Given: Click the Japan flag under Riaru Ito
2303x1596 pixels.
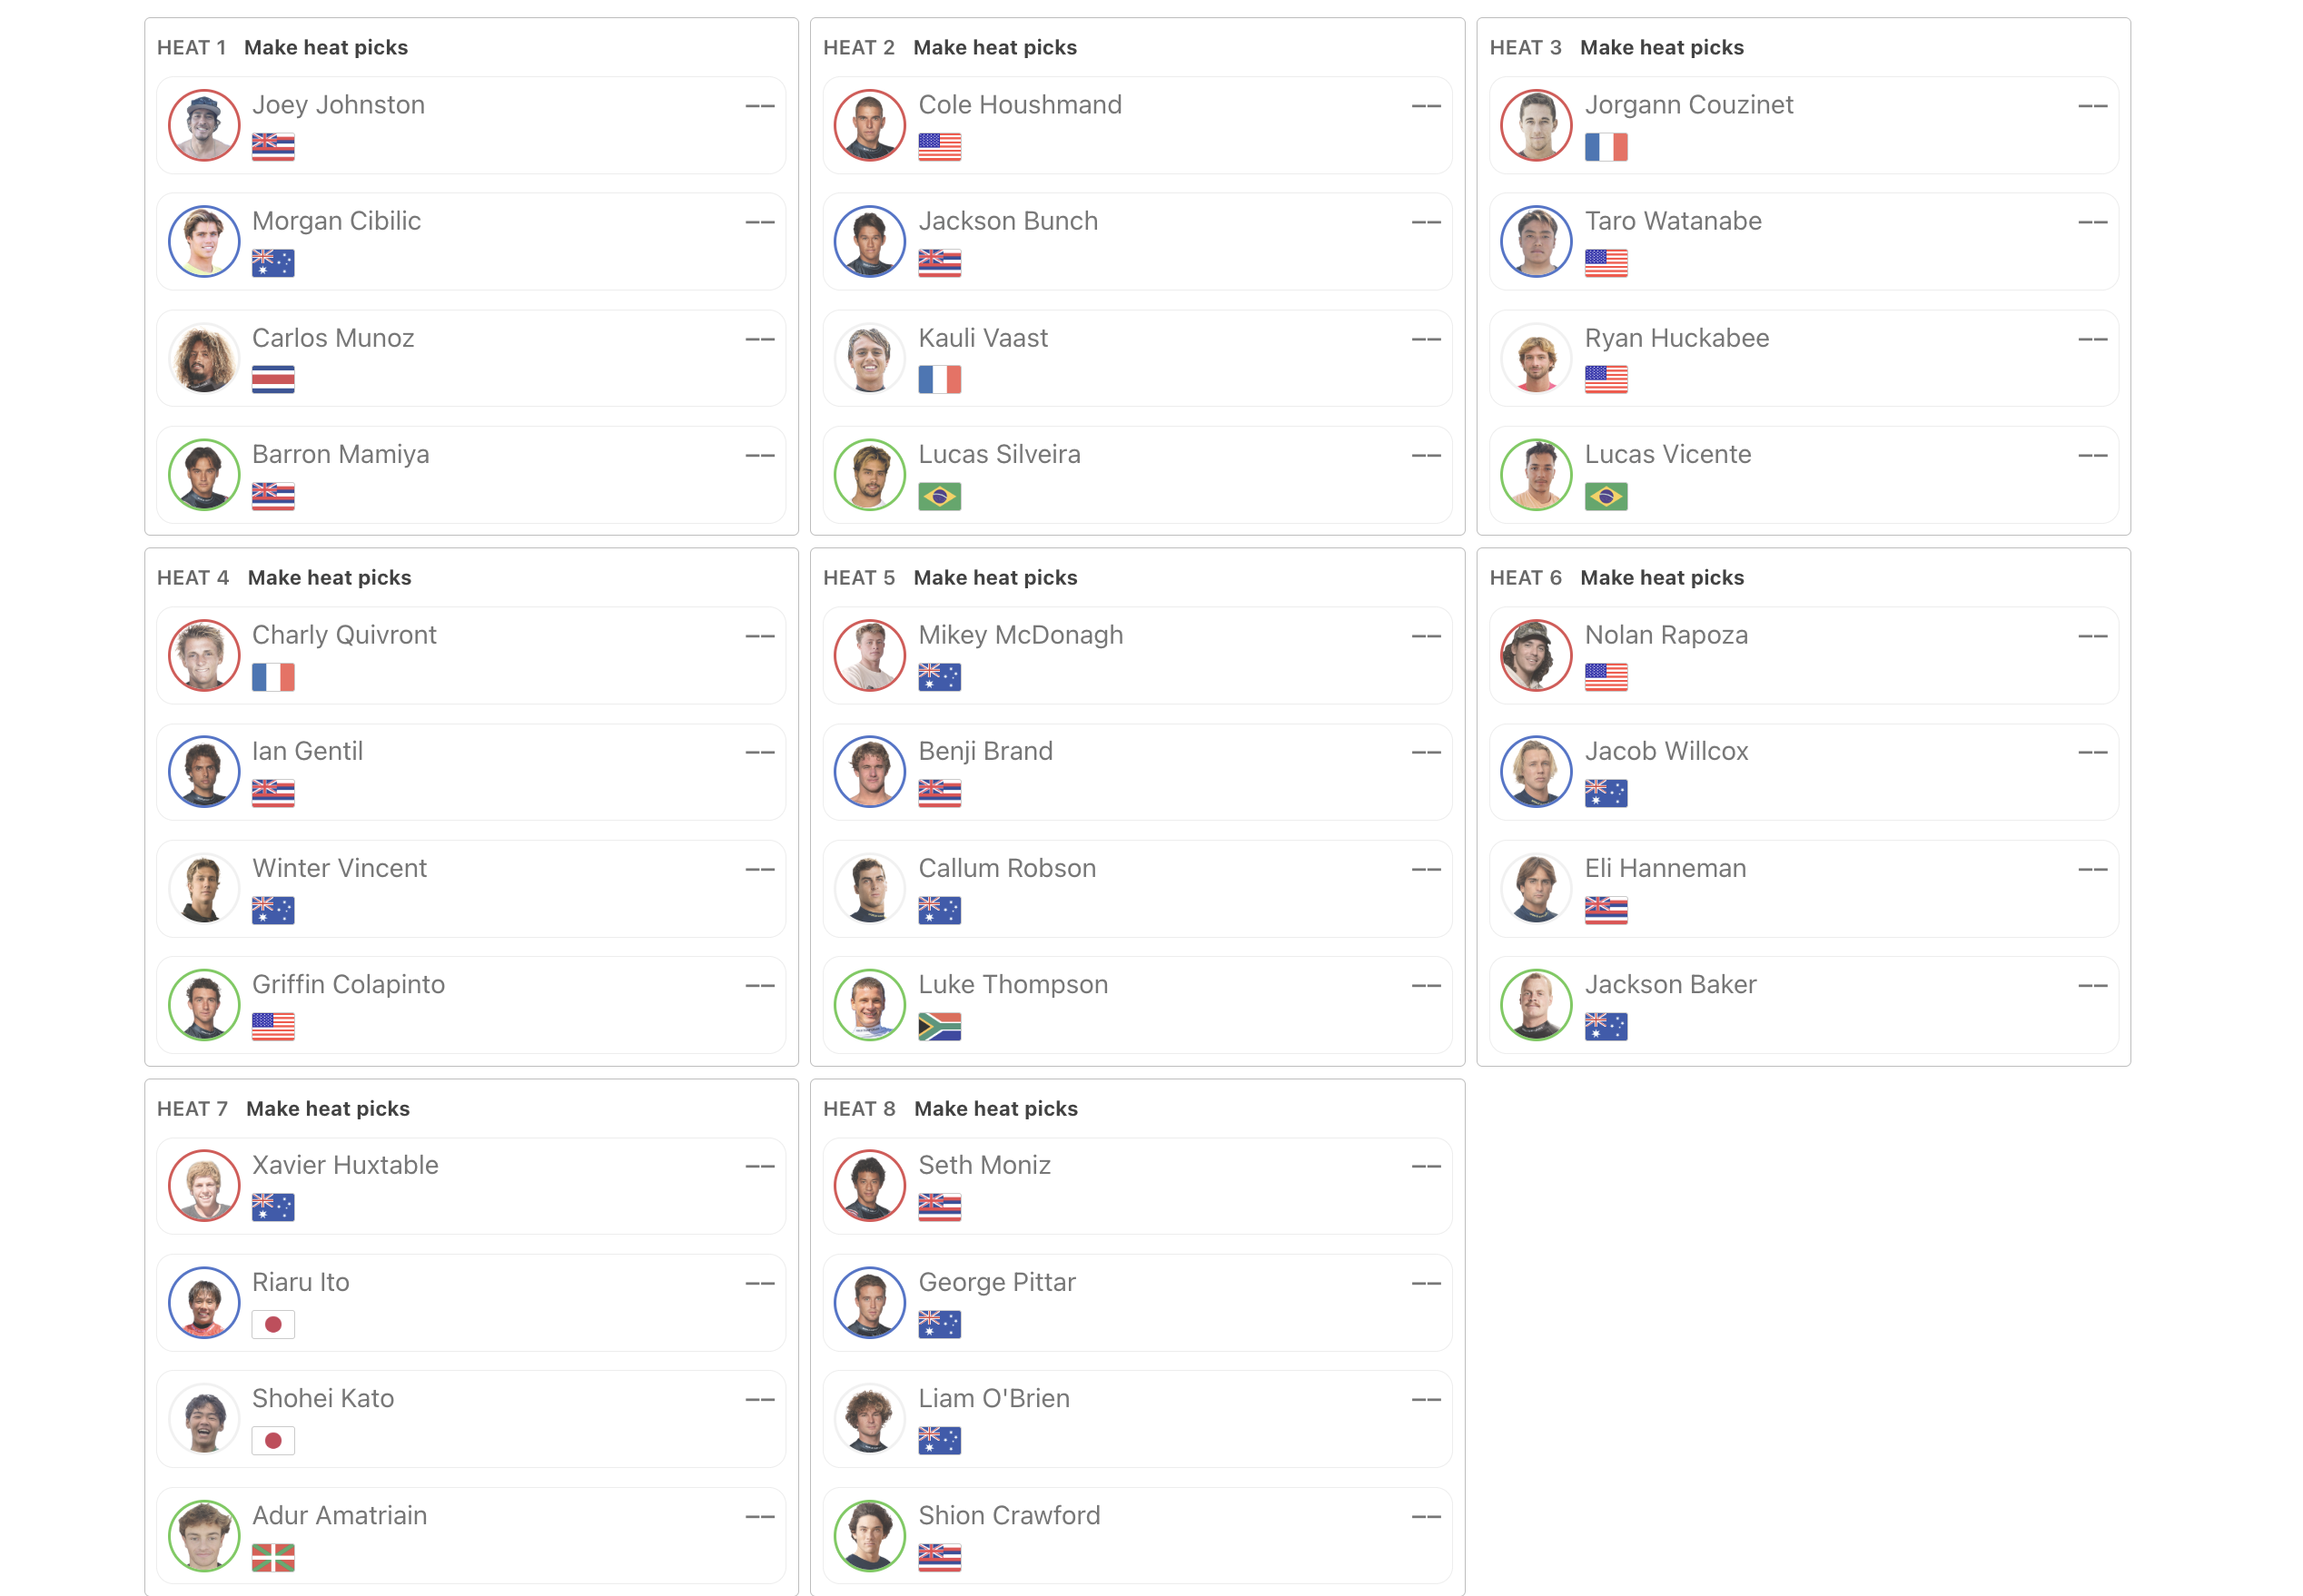Looking at the screenshot, I should tap(273, 1325).
